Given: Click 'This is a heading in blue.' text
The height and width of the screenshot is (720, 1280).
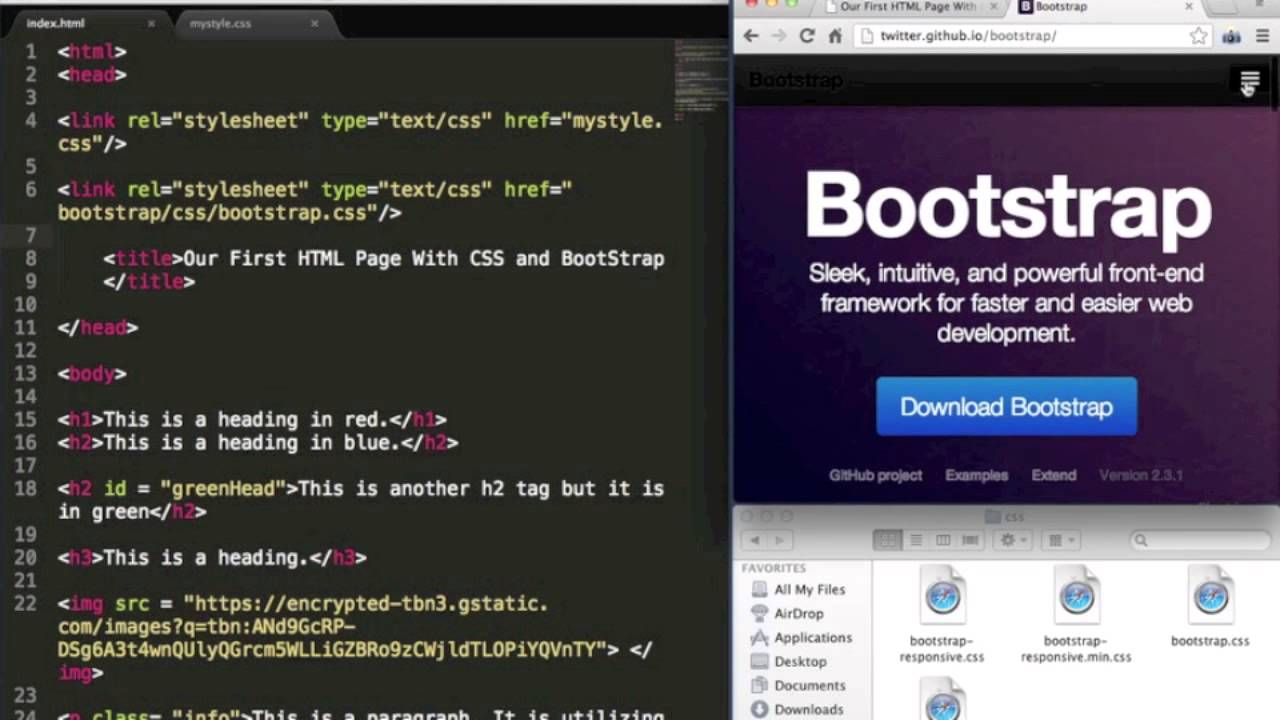Looking at the screenshot, I should pos(252,442).
